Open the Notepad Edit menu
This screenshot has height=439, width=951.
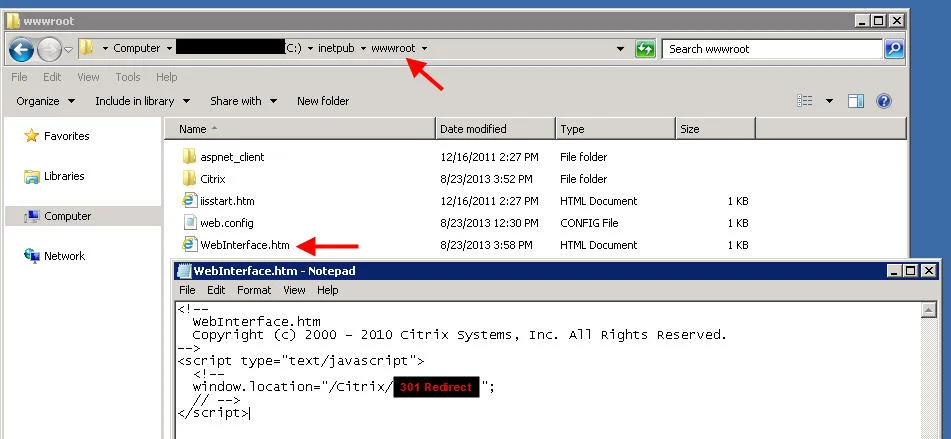click(x=216, y=290)
